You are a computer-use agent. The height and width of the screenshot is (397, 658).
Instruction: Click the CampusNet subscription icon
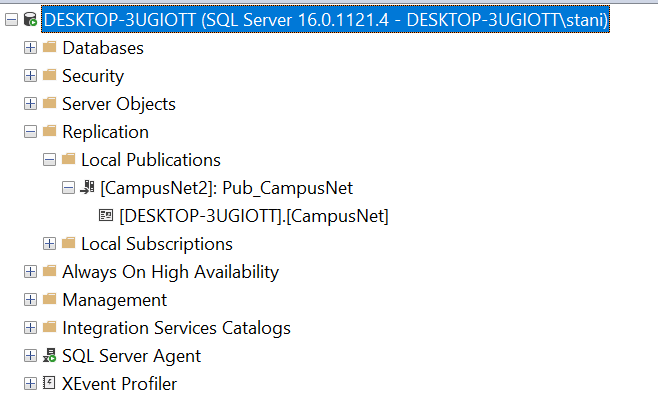coord(106,215)
